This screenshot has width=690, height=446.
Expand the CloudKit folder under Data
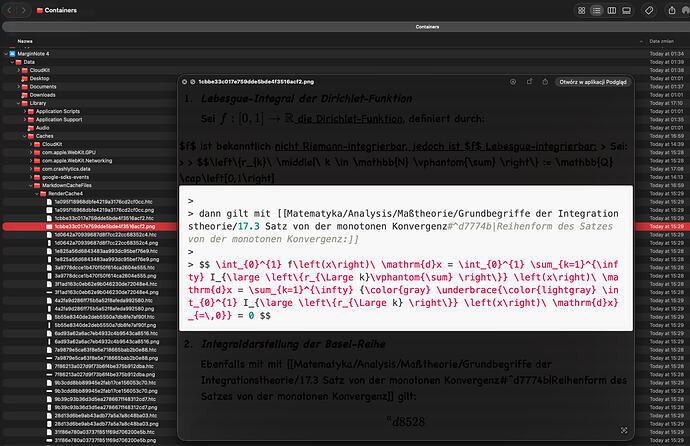point(18,70)
